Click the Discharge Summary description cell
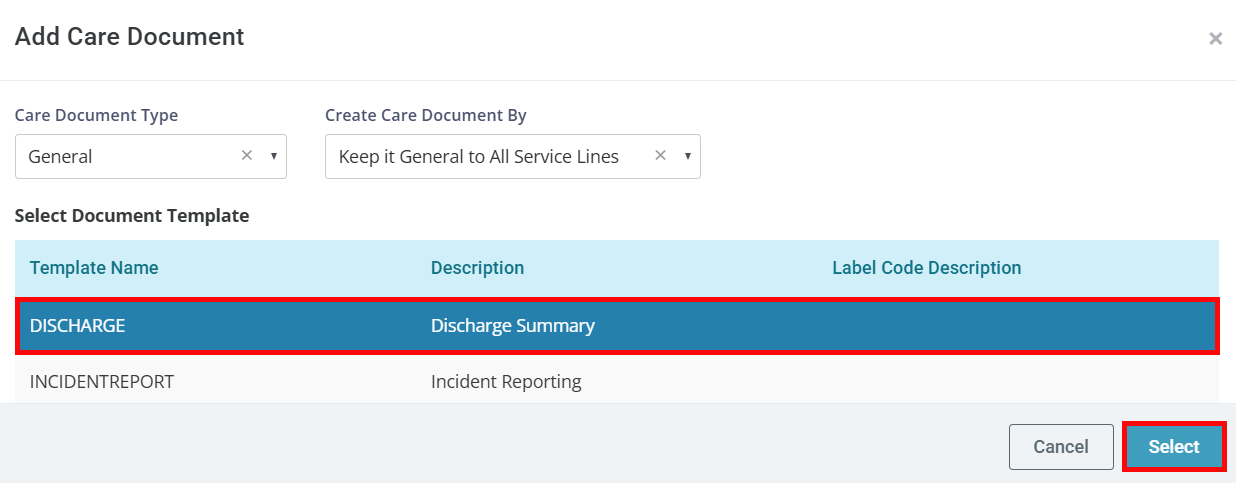The height and width of the screenshot is (483, 1236). (513, 325)
